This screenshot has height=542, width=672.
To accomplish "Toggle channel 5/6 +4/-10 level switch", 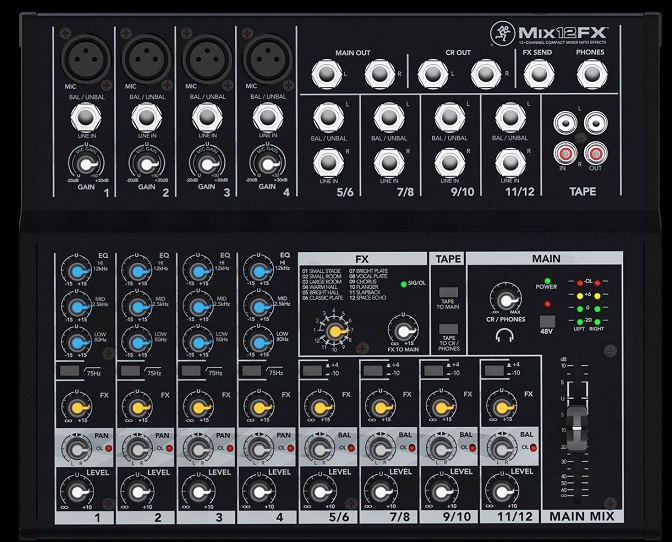I will [312, 370].
